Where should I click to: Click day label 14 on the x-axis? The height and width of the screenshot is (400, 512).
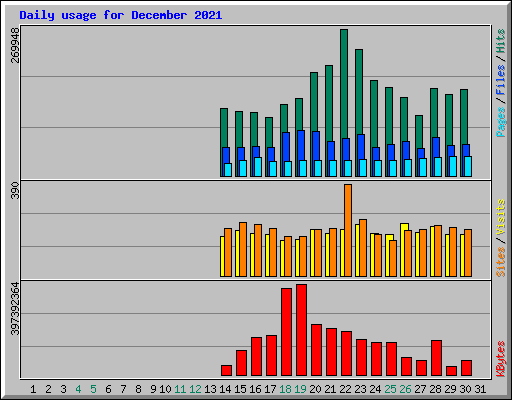(225, 389)
